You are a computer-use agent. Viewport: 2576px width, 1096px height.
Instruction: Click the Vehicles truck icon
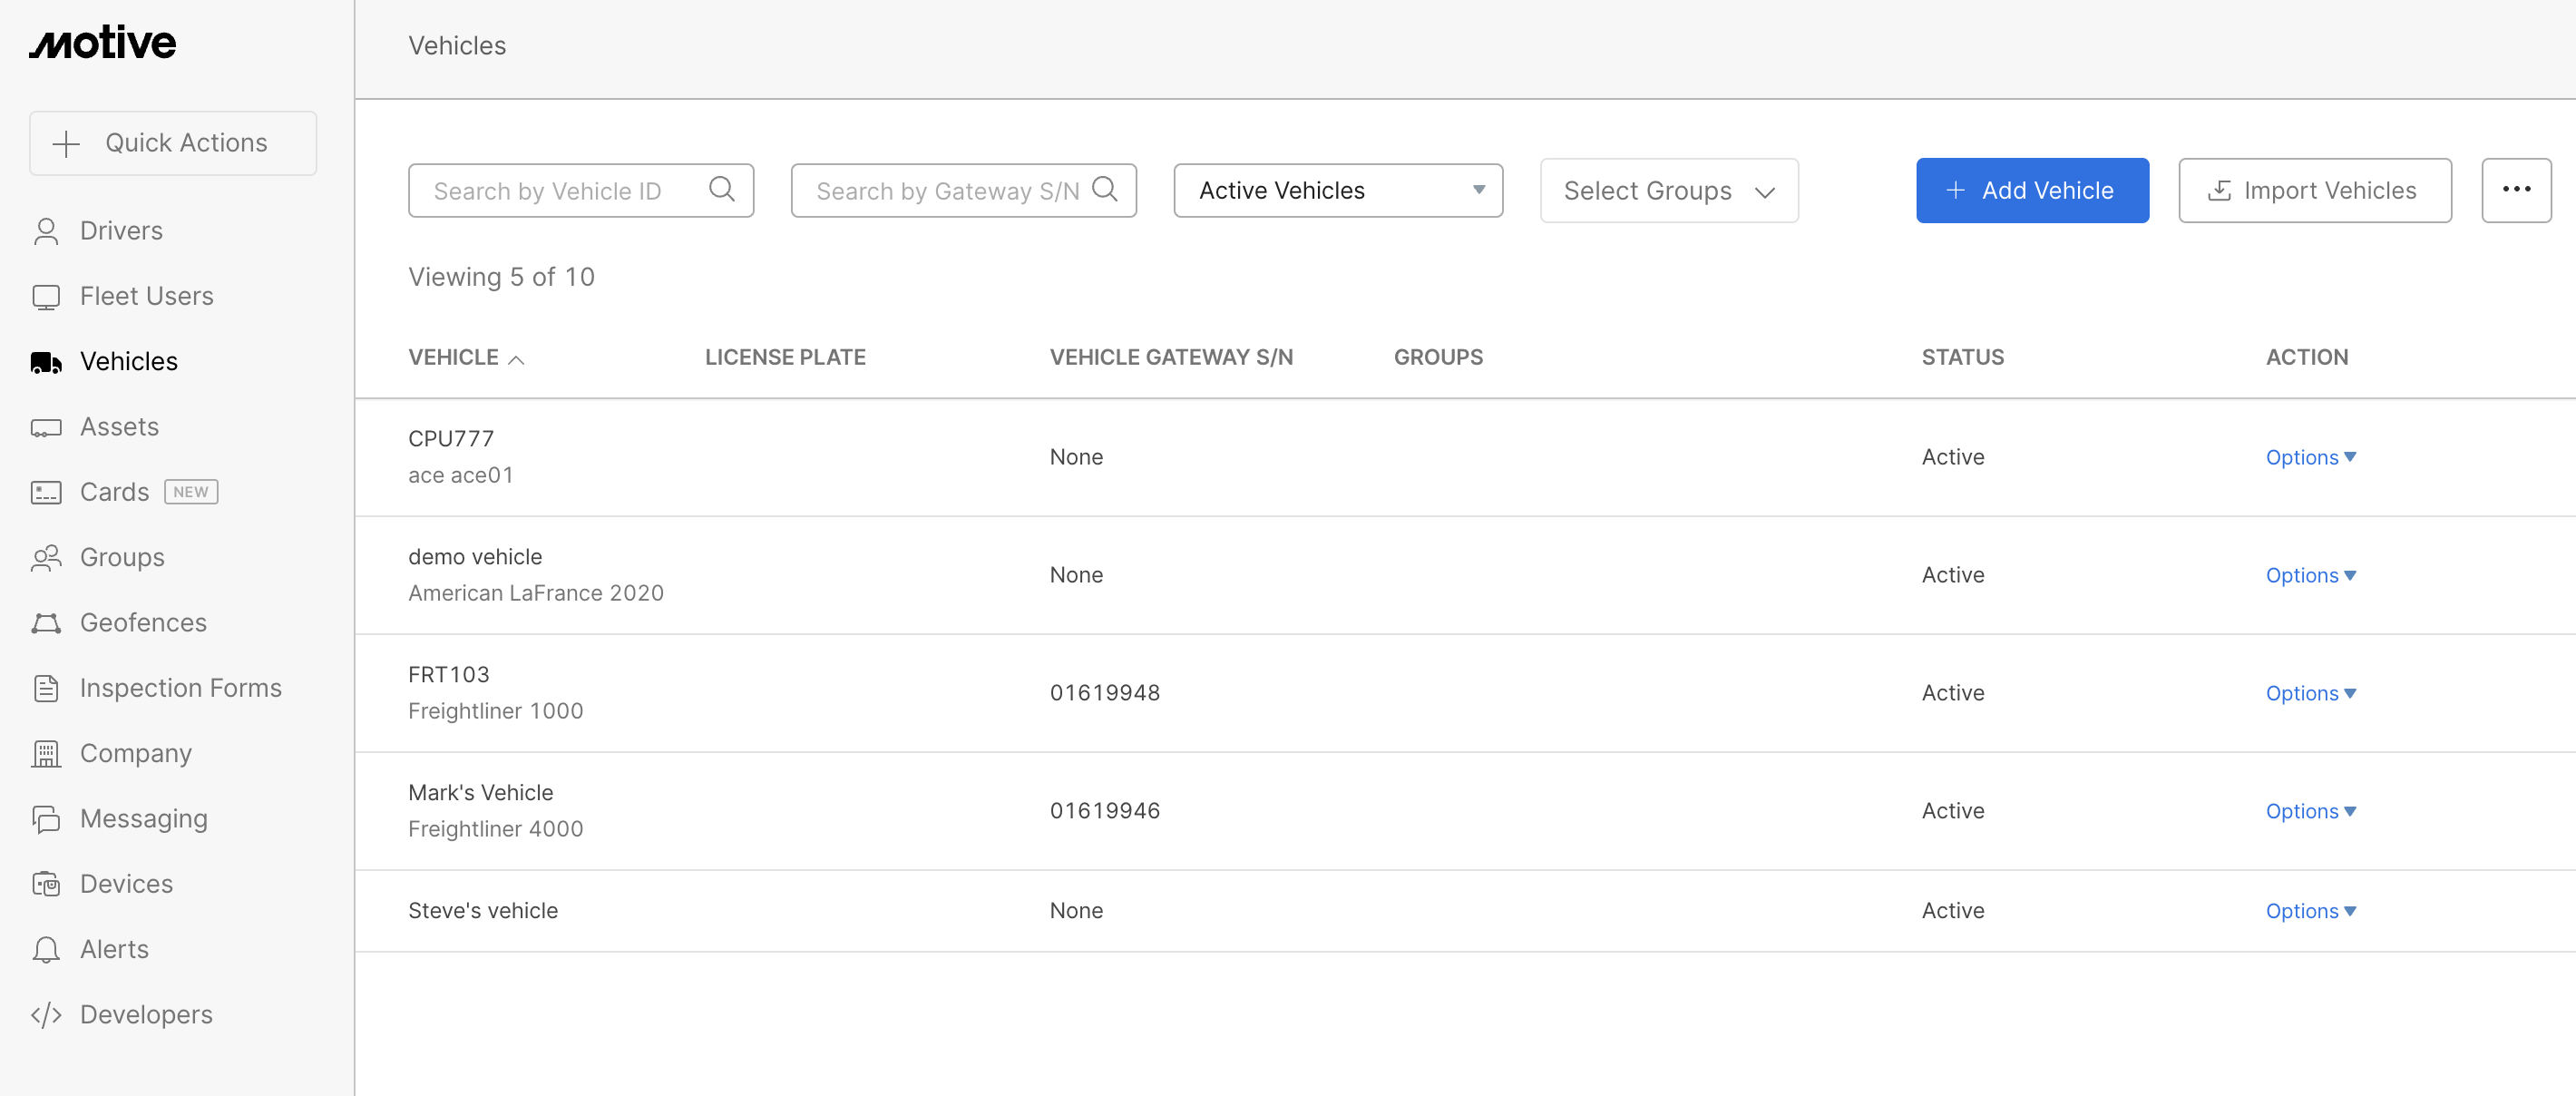(46, 362)
